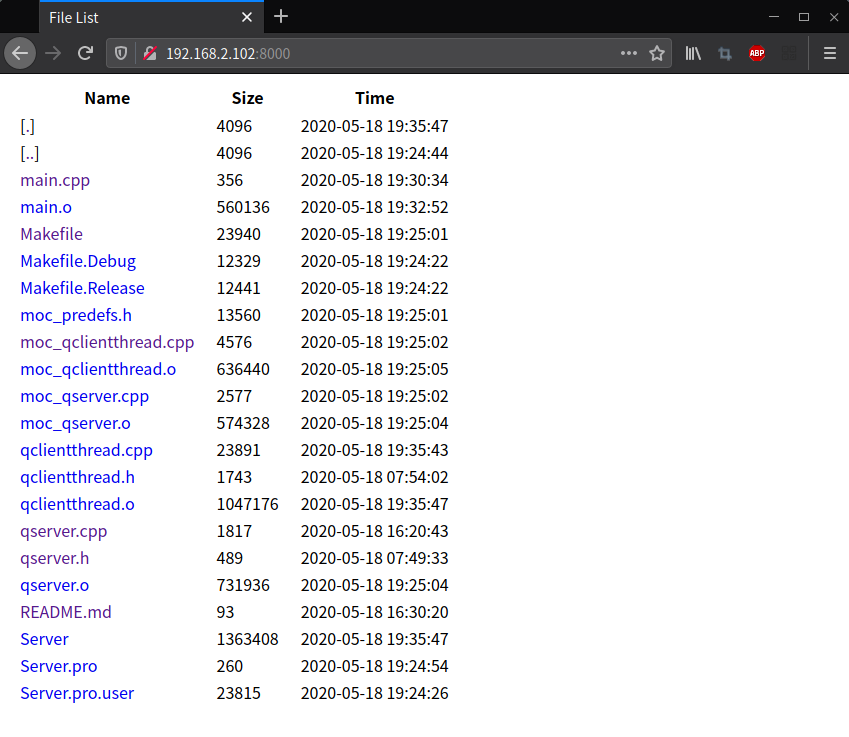Select the File List tab

point(140,17)
